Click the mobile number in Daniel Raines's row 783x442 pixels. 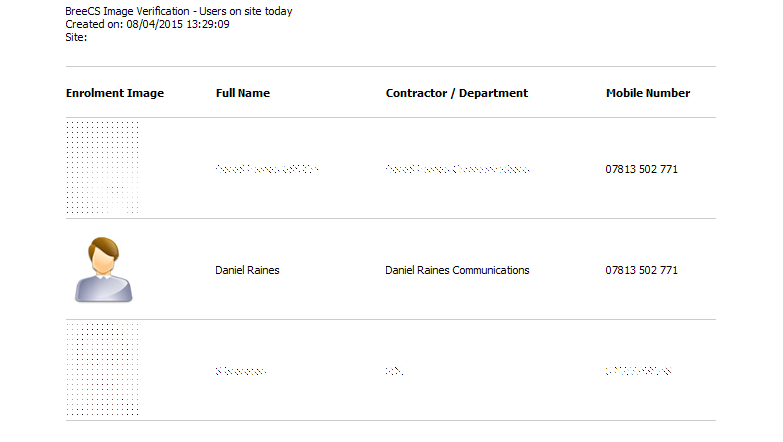642,270
